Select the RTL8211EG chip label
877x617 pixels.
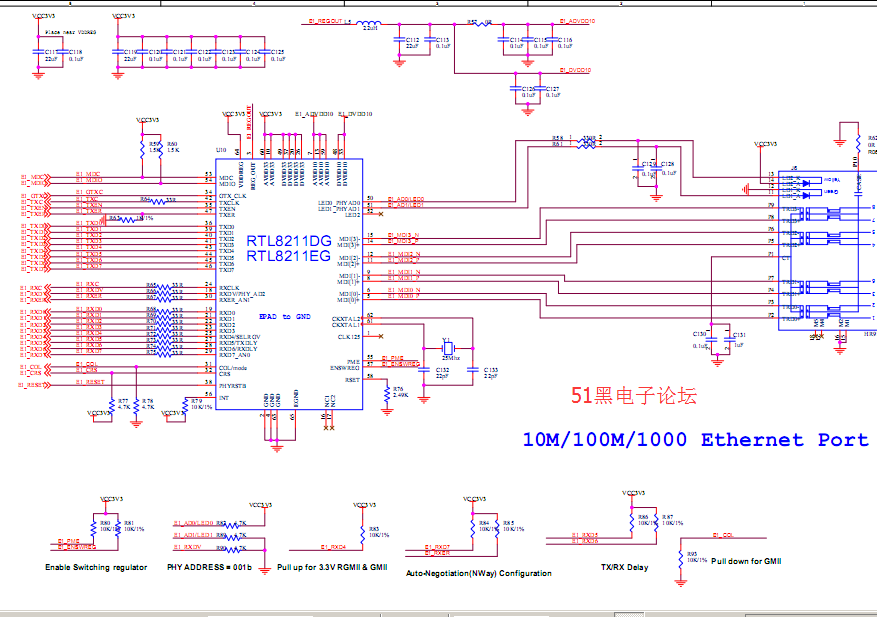click(x=289, y=256)
